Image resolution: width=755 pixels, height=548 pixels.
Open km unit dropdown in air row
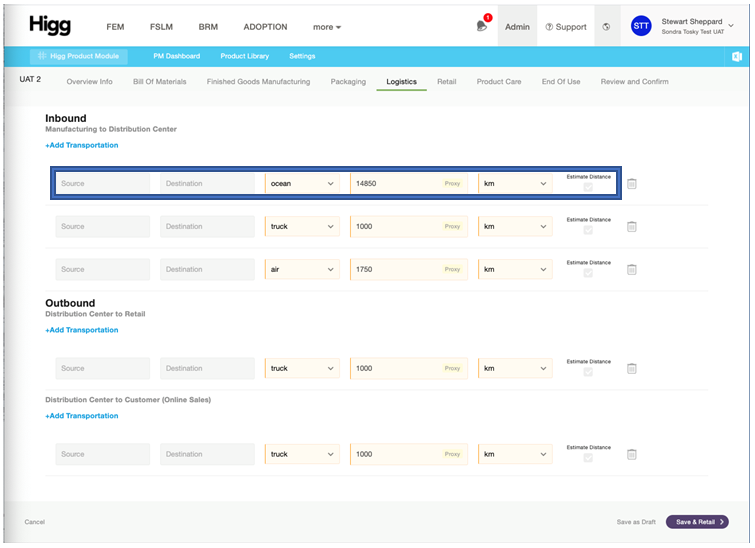coord(515,269)
